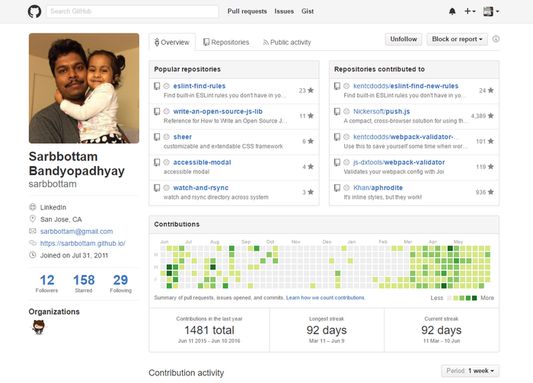The width and height of the screenshot is (533, 383).
Task: Open Pull requests in the top navigation
Action: coord(247,11)
